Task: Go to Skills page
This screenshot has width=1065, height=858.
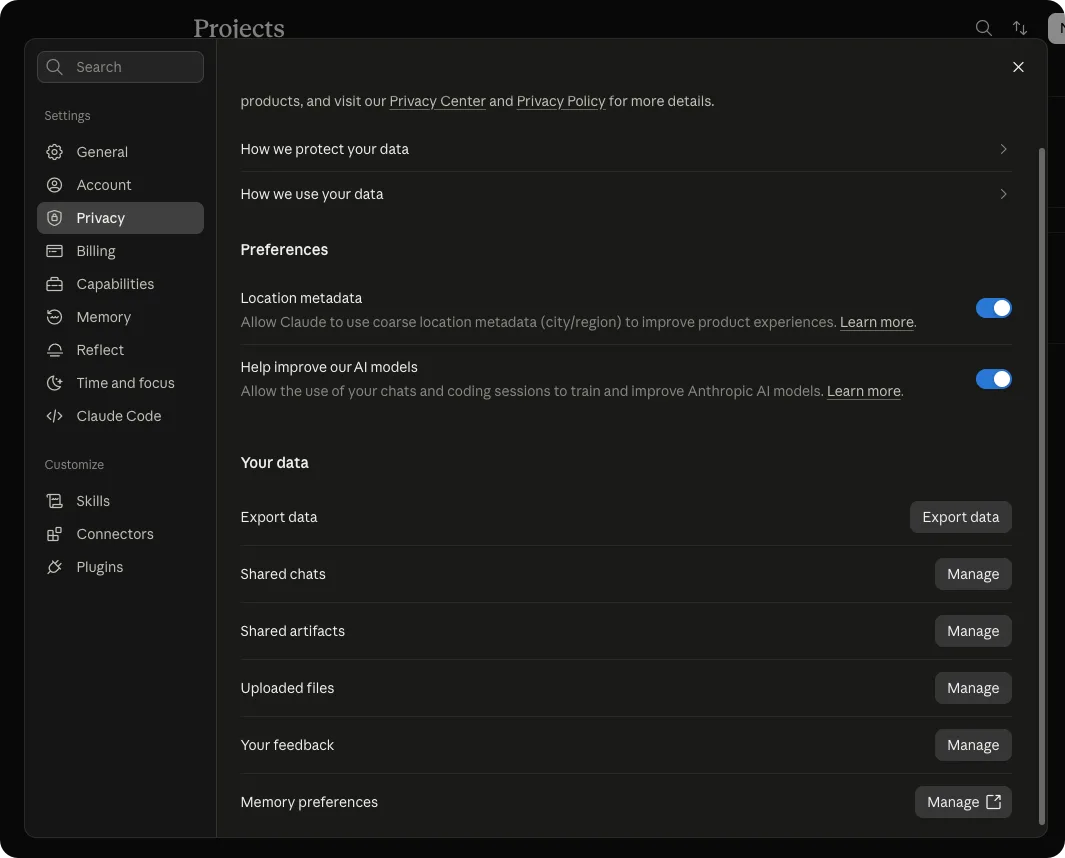Action: [x=120, y=501]
